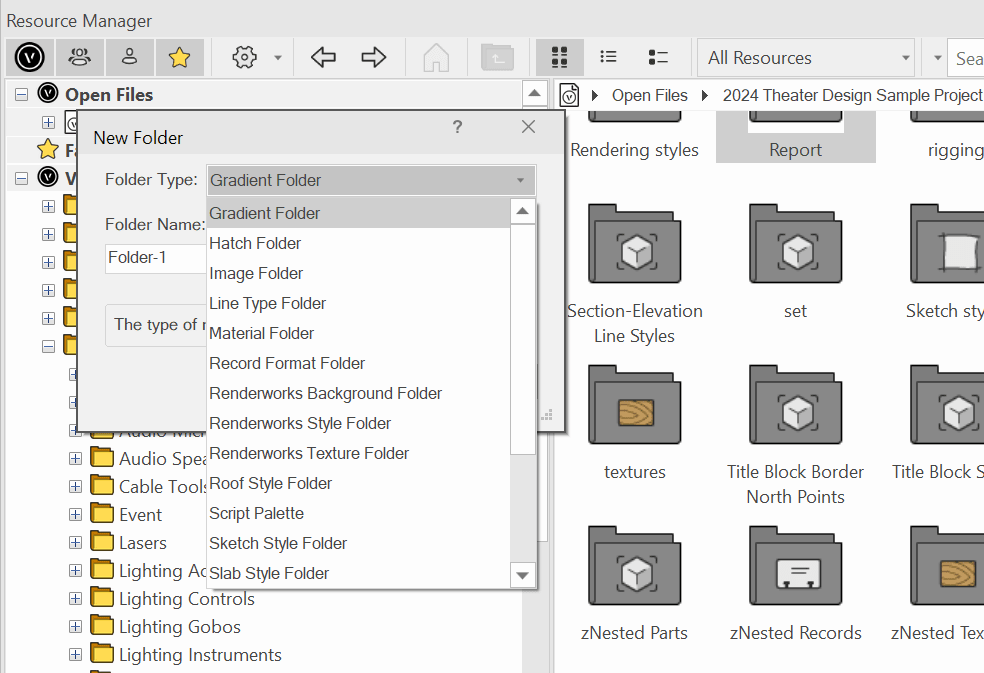The width and height of the screenshot is (984, 673).
Task: Click 2024 Theater Design Sample Project breadcrumb
Action: (x=853, y=95)
